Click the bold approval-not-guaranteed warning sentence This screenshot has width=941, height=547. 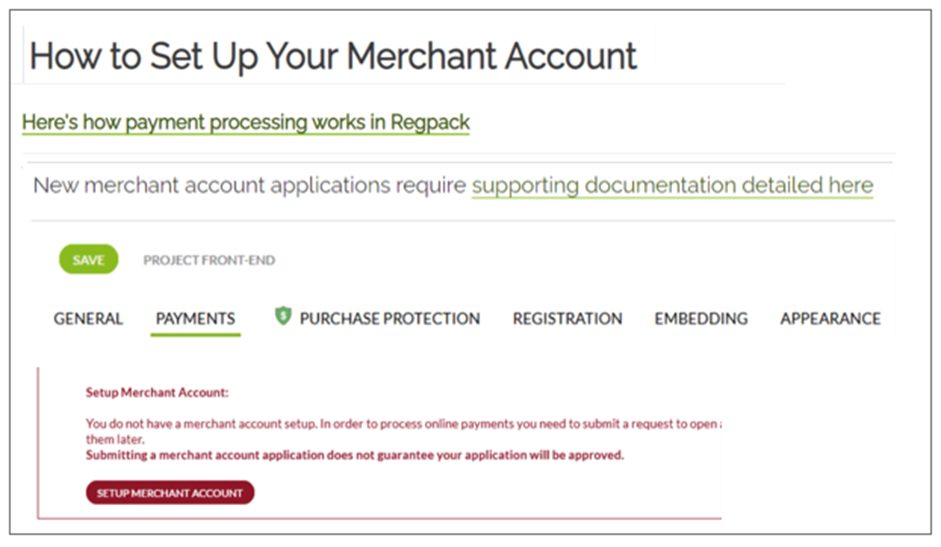[x=354, y=455]
